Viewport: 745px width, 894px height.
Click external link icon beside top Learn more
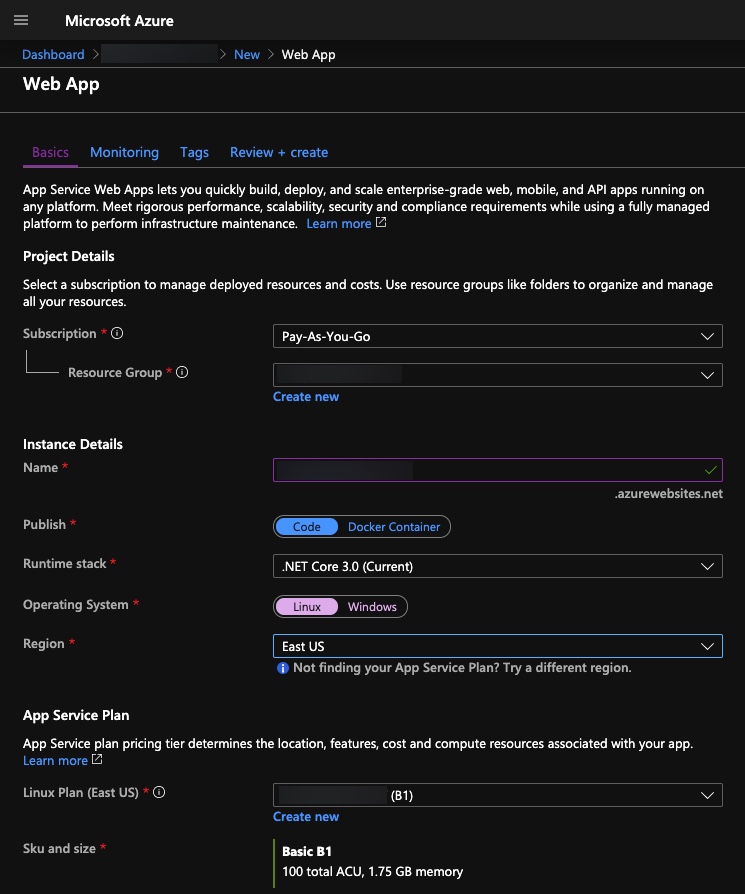coord(381,224)
